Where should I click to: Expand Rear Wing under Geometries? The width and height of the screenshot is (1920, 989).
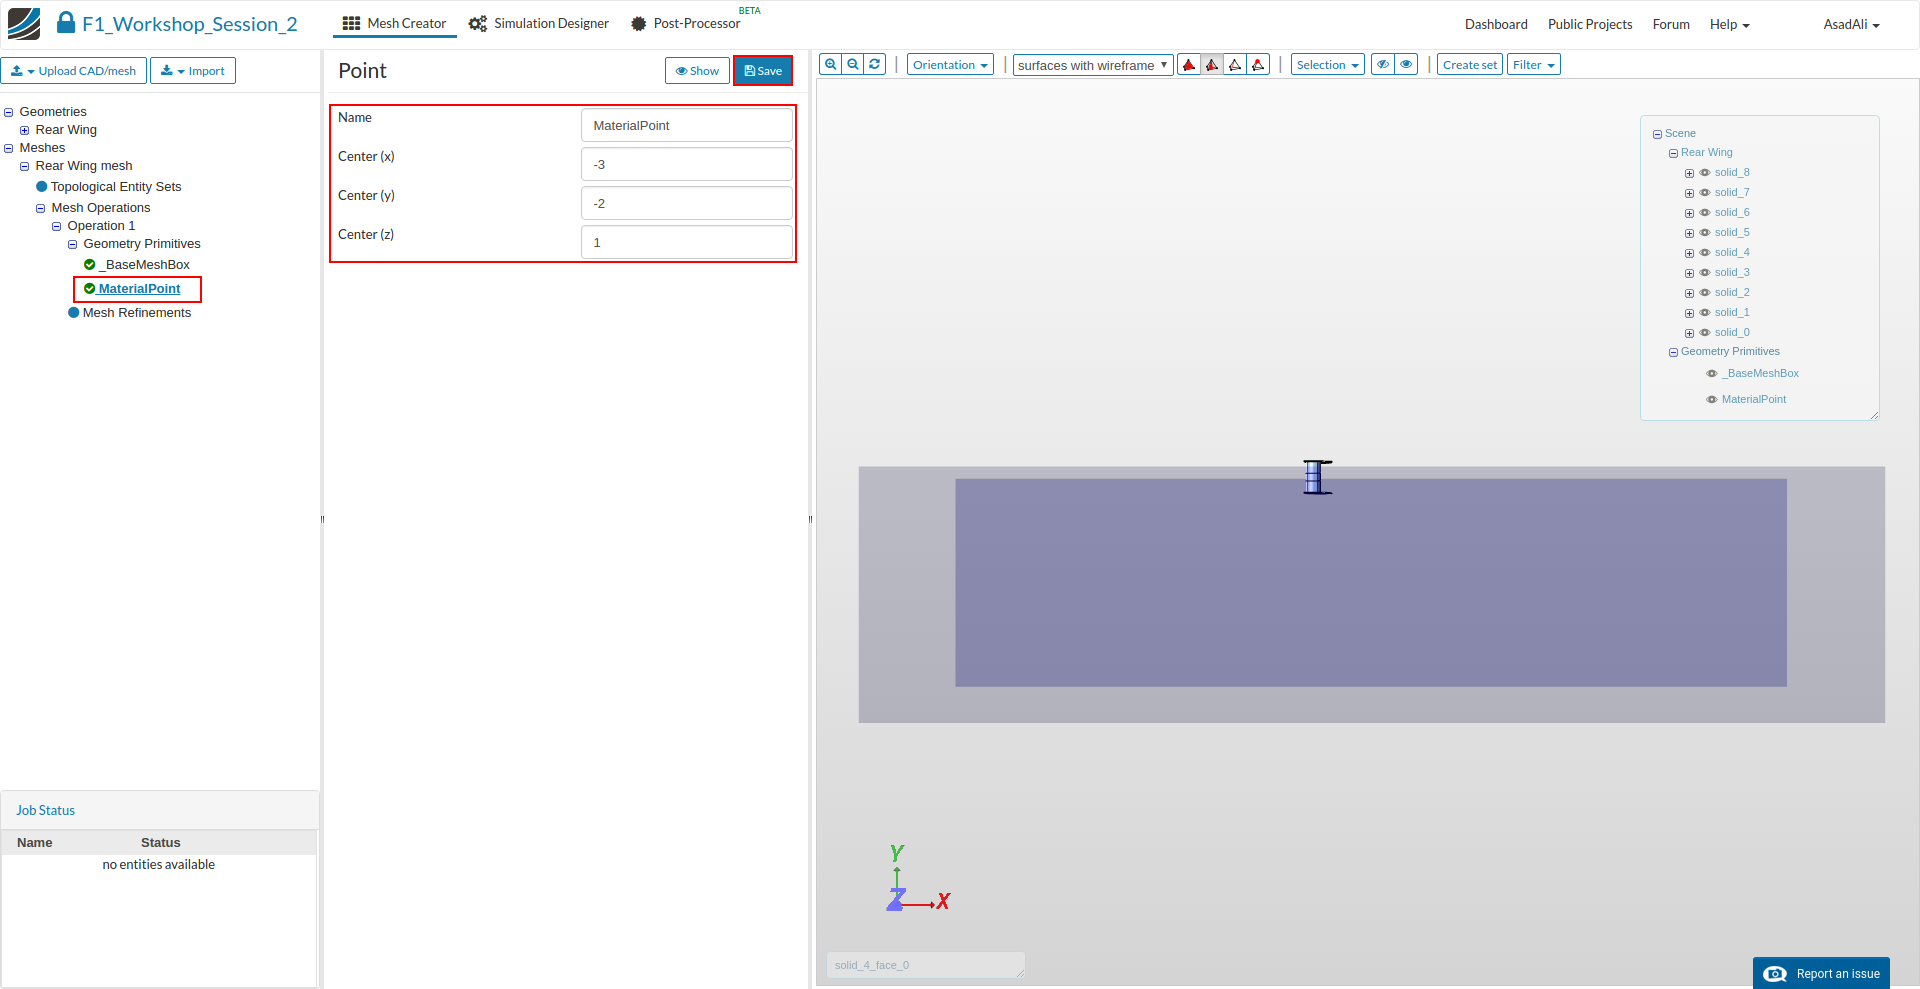(24, 130)
